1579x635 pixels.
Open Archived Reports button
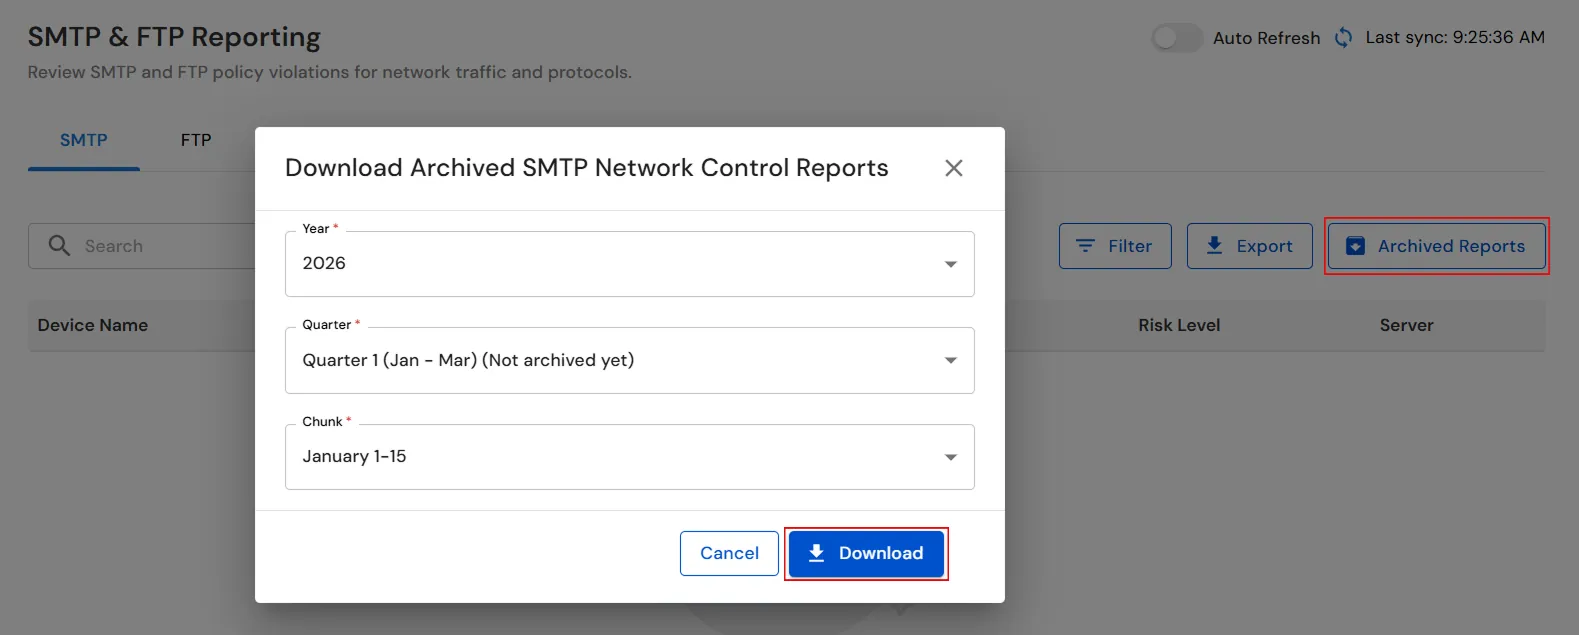click(x=1436, y=246)
